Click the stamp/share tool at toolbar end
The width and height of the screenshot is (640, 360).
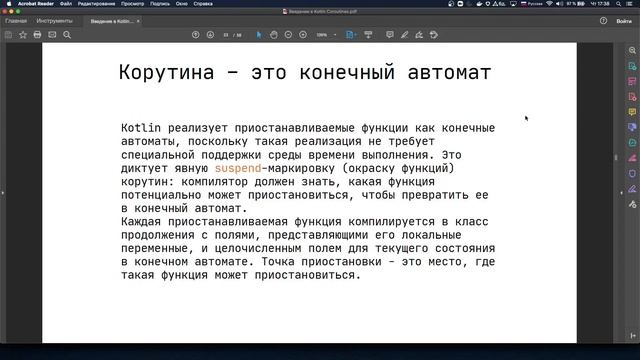(434, 35)
